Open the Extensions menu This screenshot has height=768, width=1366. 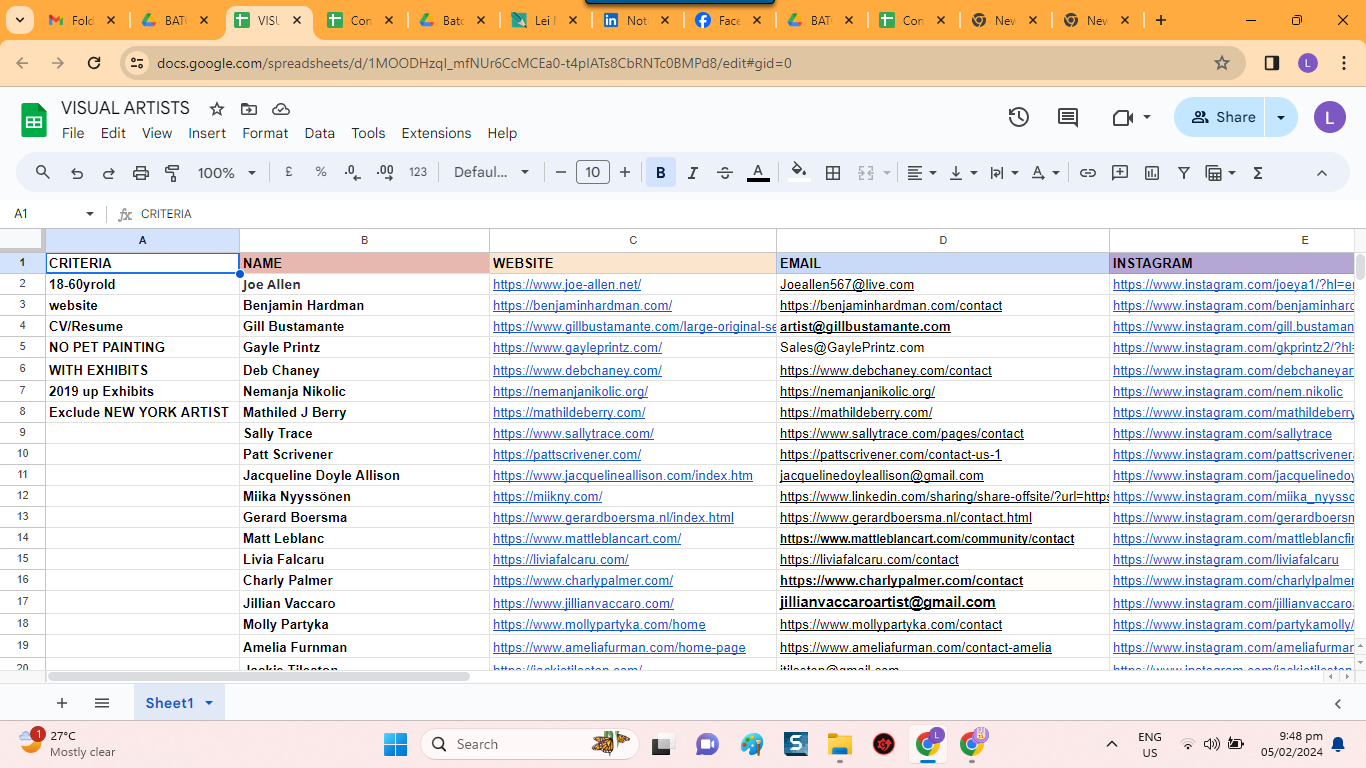pyautogui.click(x=436, y=133)
